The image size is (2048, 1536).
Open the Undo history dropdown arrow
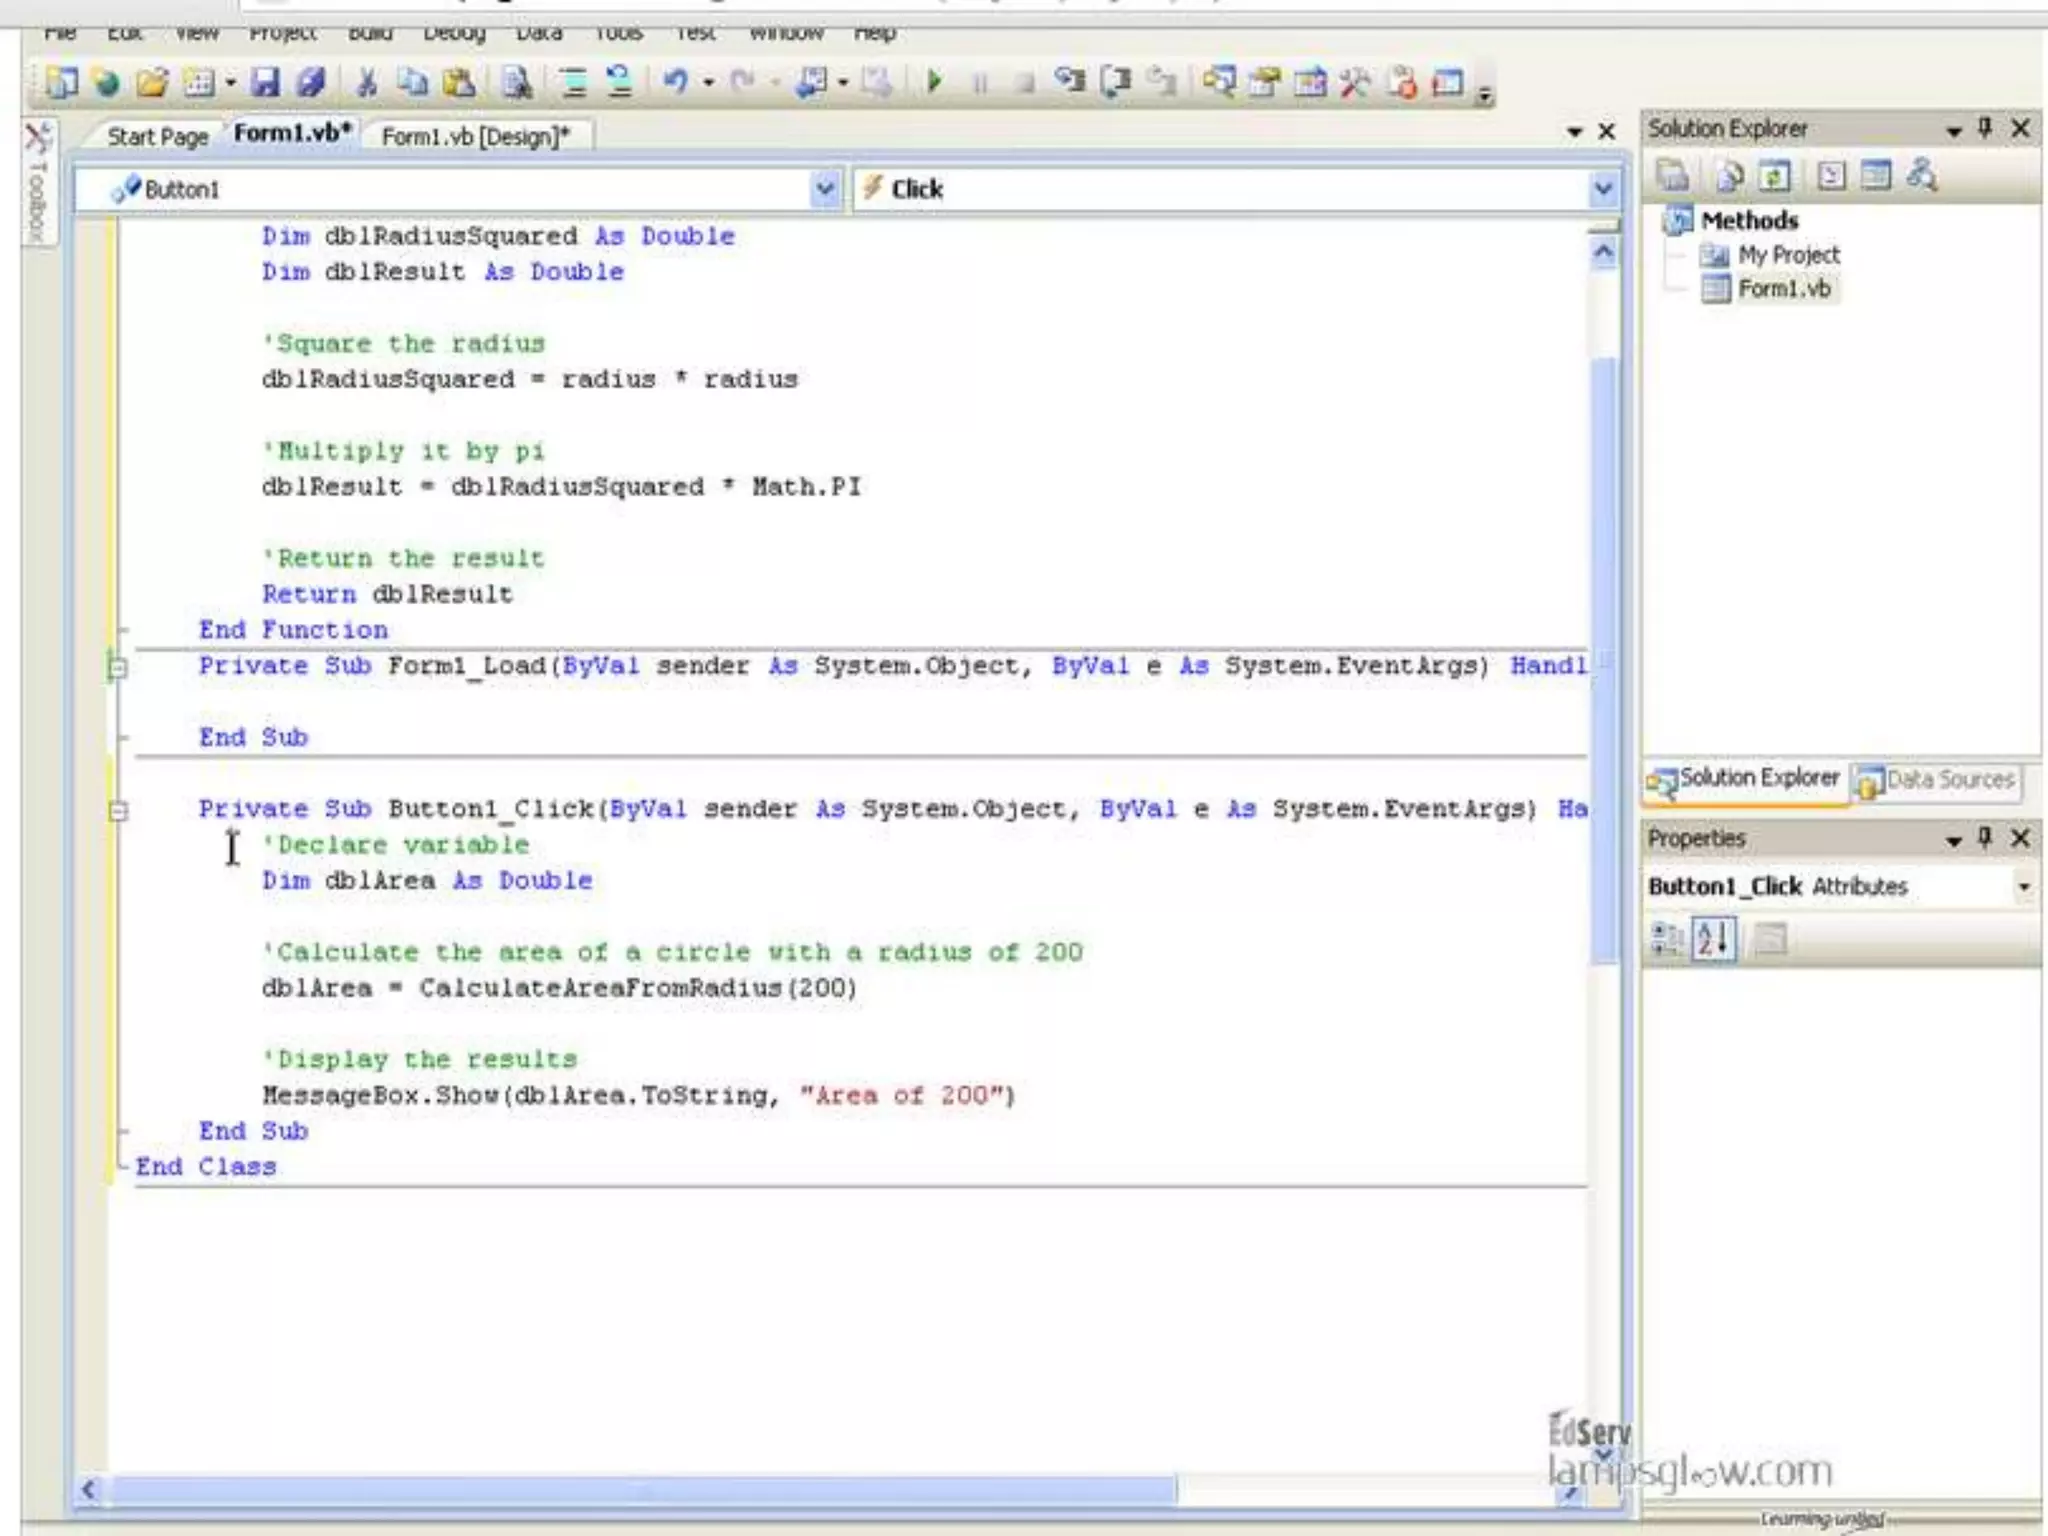708,84
